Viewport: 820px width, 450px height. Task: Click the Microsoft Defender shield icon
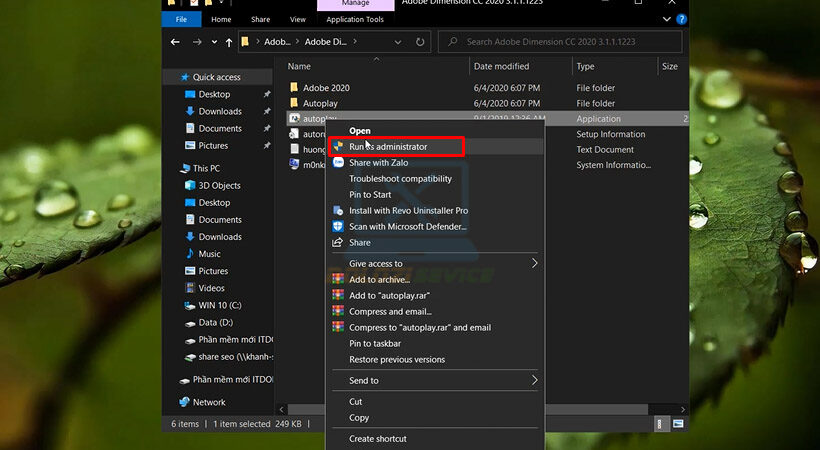(338, 227)
